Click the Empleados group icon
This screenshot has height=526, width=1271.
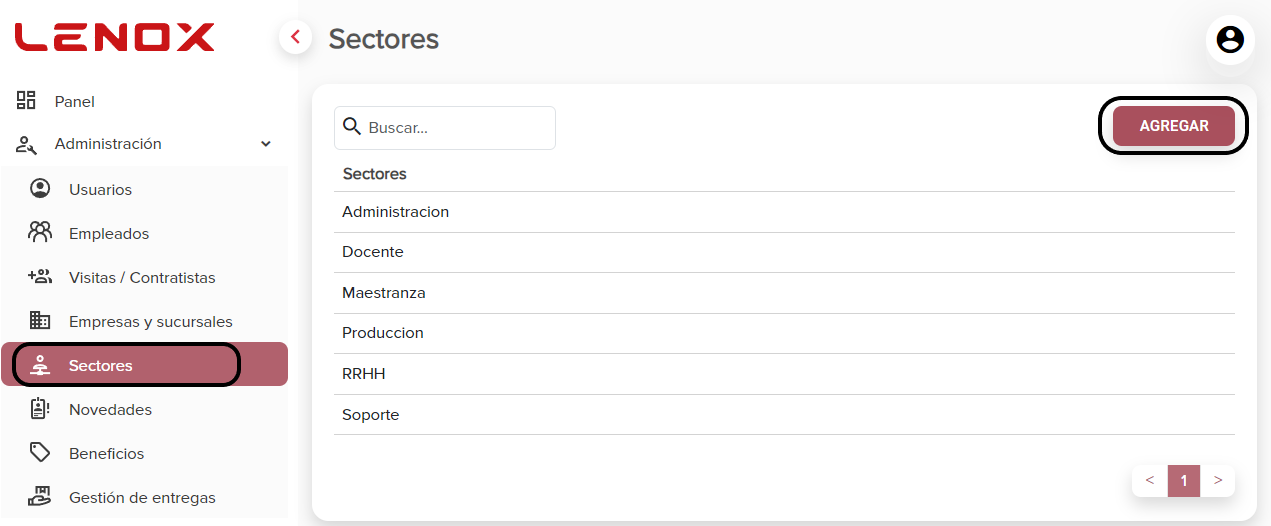tap(40, 232)
